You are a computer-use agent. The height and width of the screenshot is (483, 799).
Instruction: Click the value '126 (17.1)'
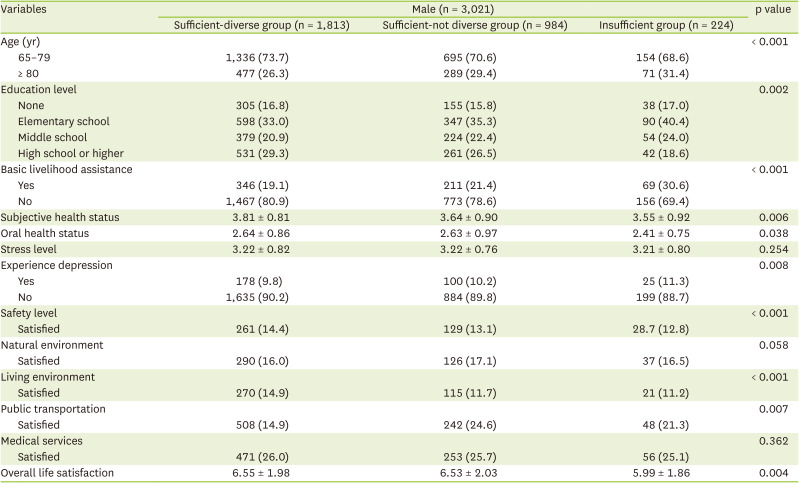coord(470,361)
